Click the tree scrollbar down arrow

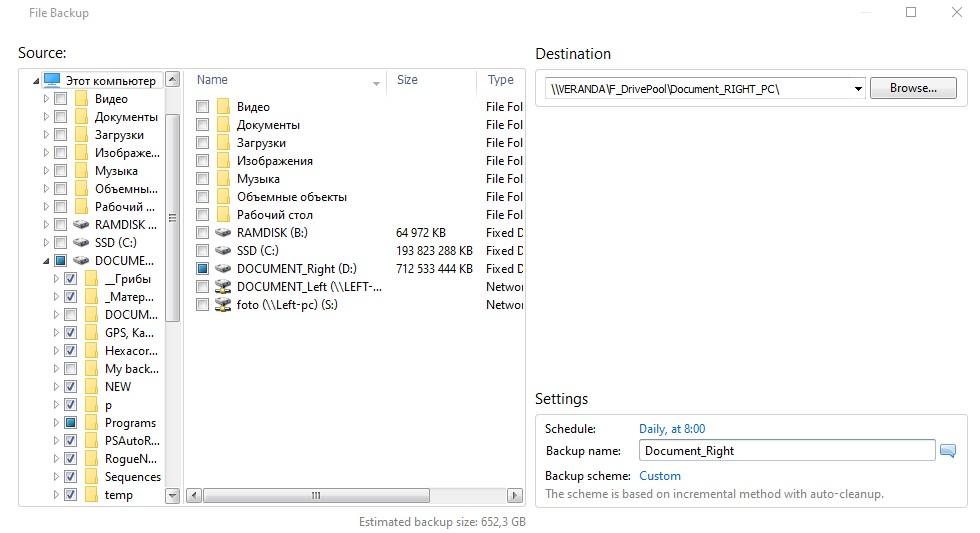[173, 496]
